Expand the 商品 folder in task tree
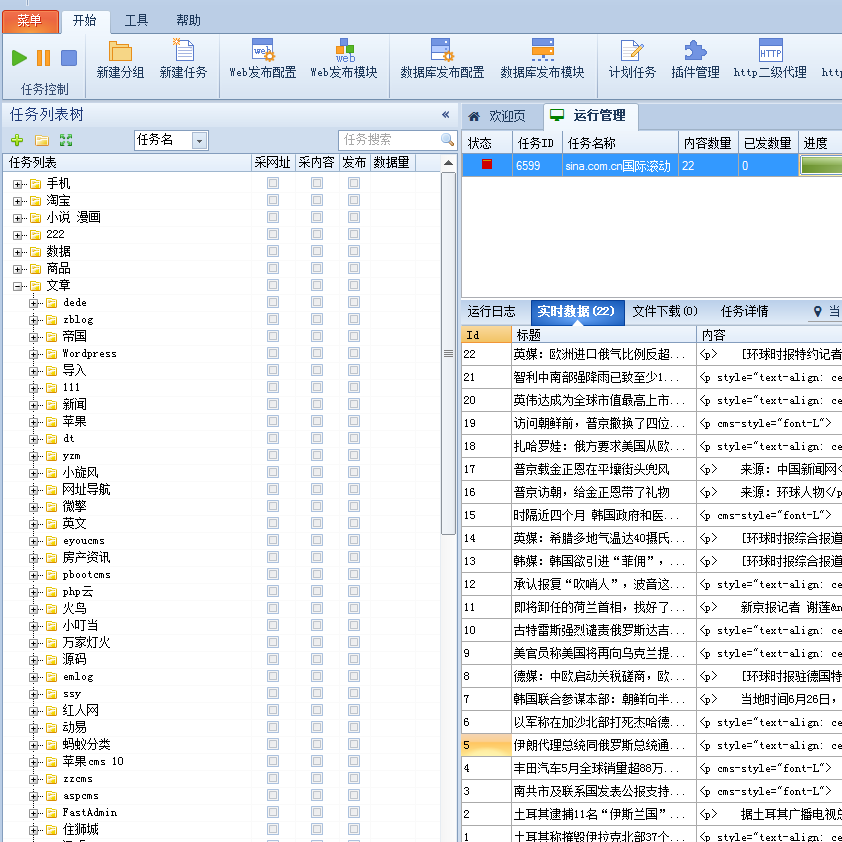842x842 pixels. [18, 268]
